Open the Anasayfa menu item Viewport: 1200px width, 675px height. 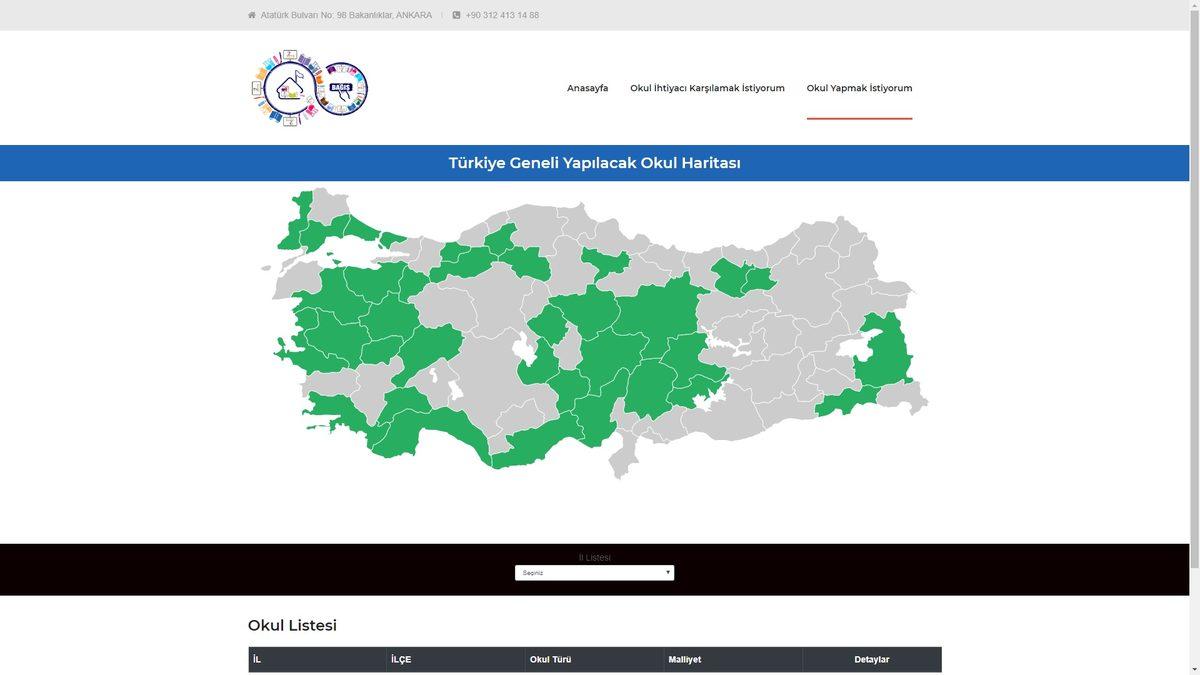pos(587,88)
